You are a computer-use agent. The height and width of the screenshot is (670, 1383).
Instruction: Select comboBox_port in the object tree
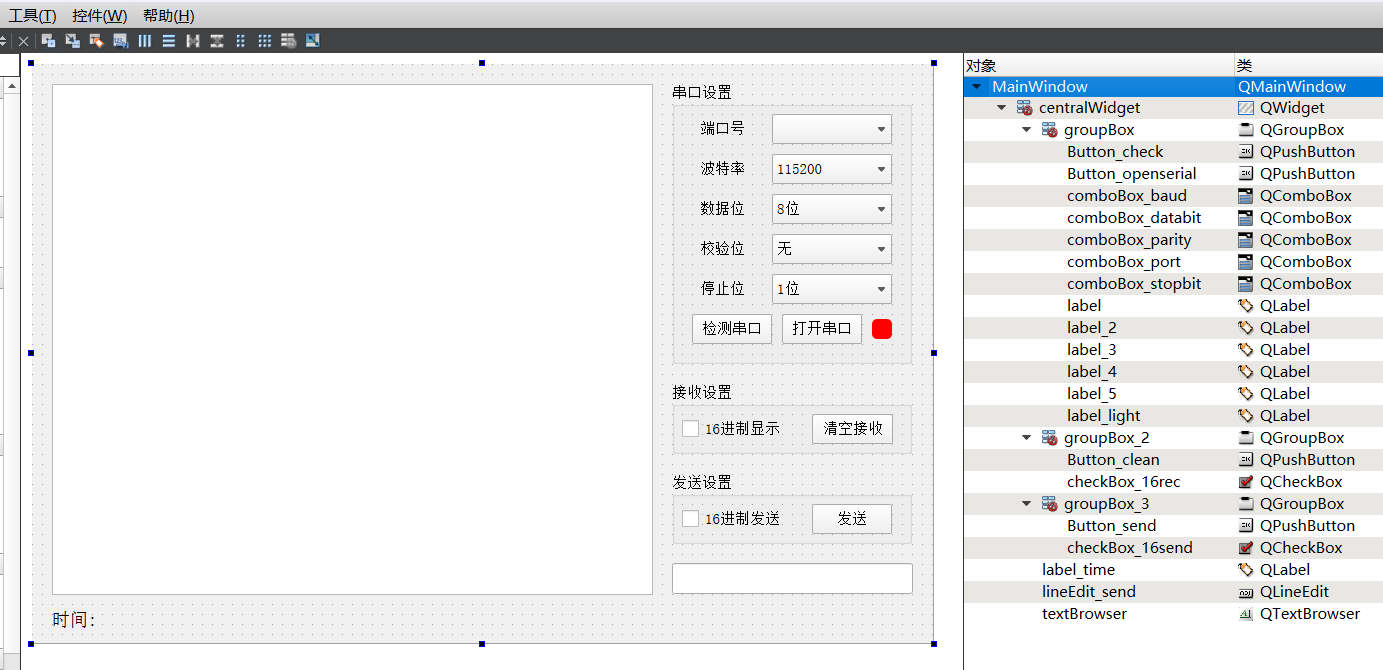1124,262
